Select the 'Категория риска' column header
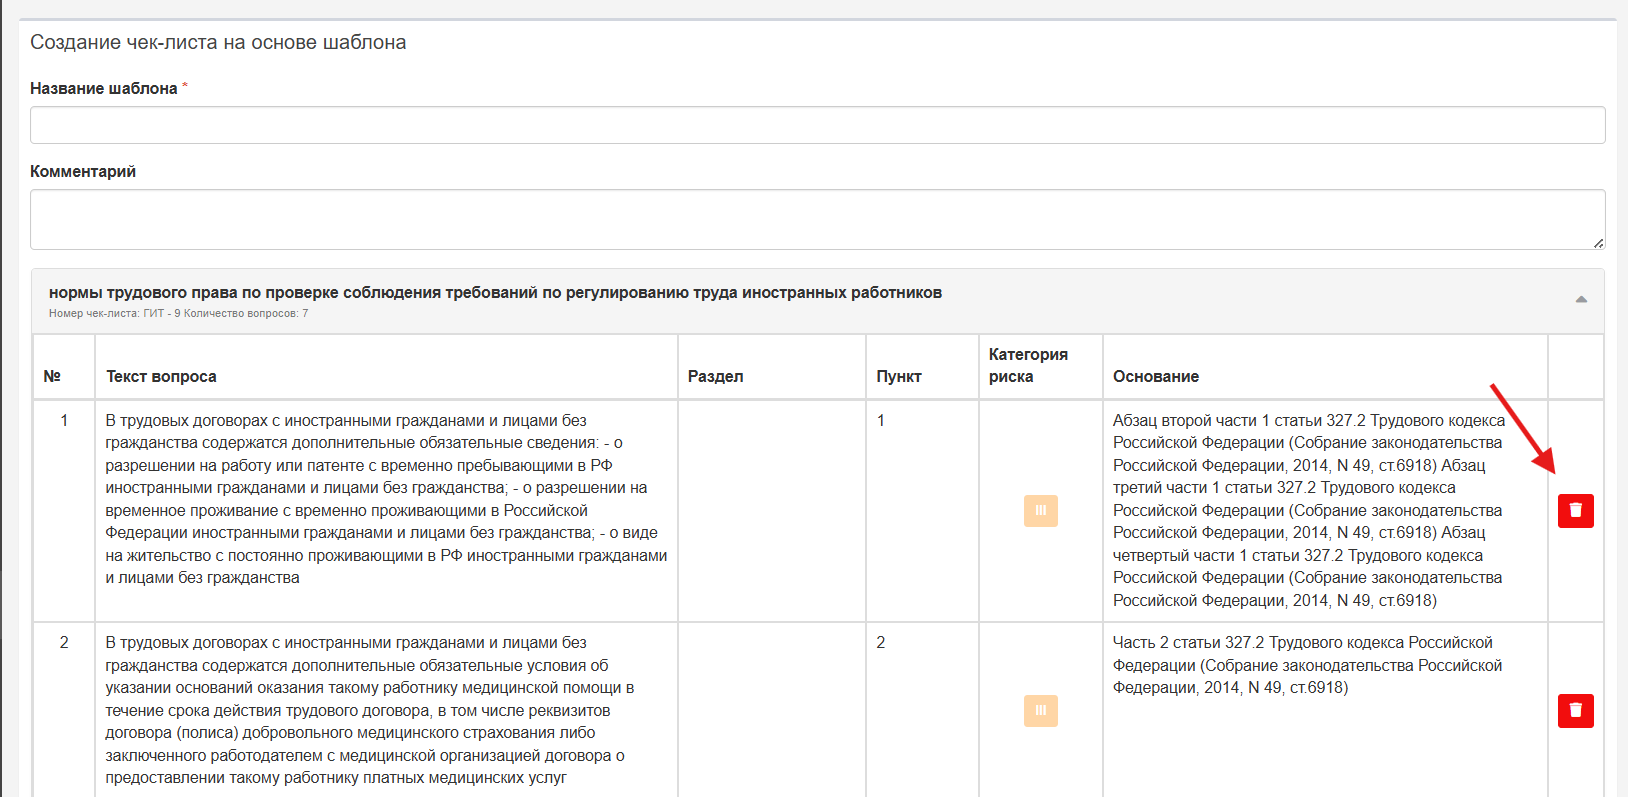Viewport: 1628px width, 797px height. (1028, 365)
